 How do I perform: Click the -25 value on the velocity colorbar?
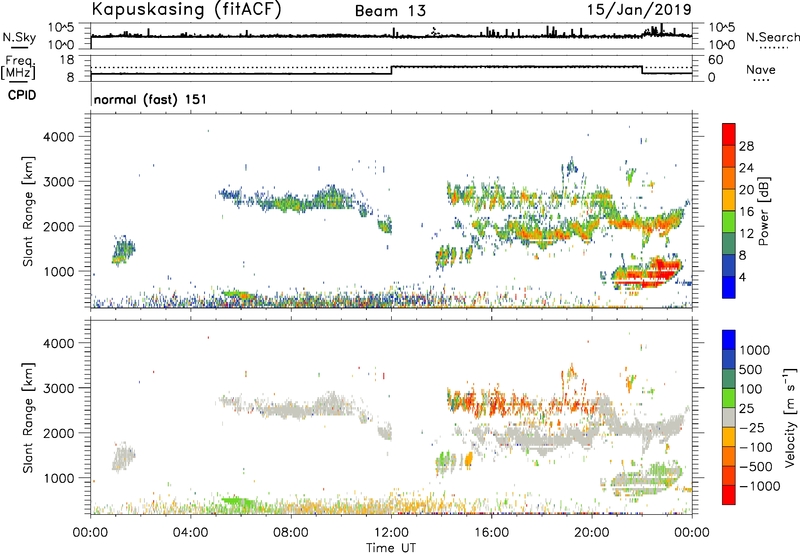753,427
